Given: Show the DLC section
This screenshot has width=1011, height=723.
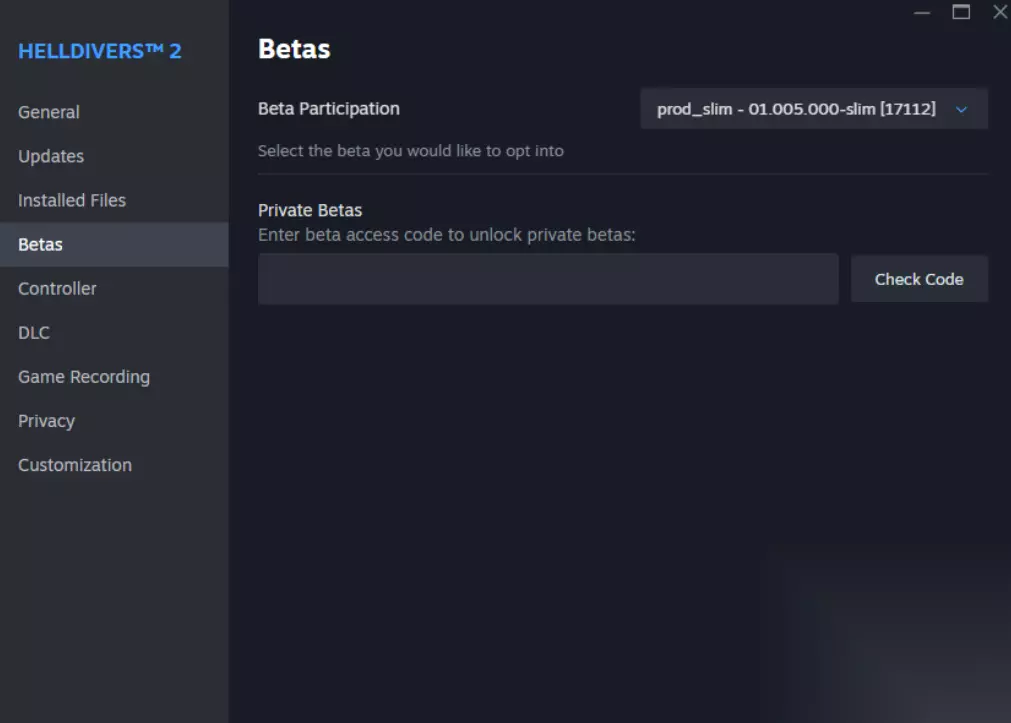Looking at the screenshot, I should click(34, 332).
